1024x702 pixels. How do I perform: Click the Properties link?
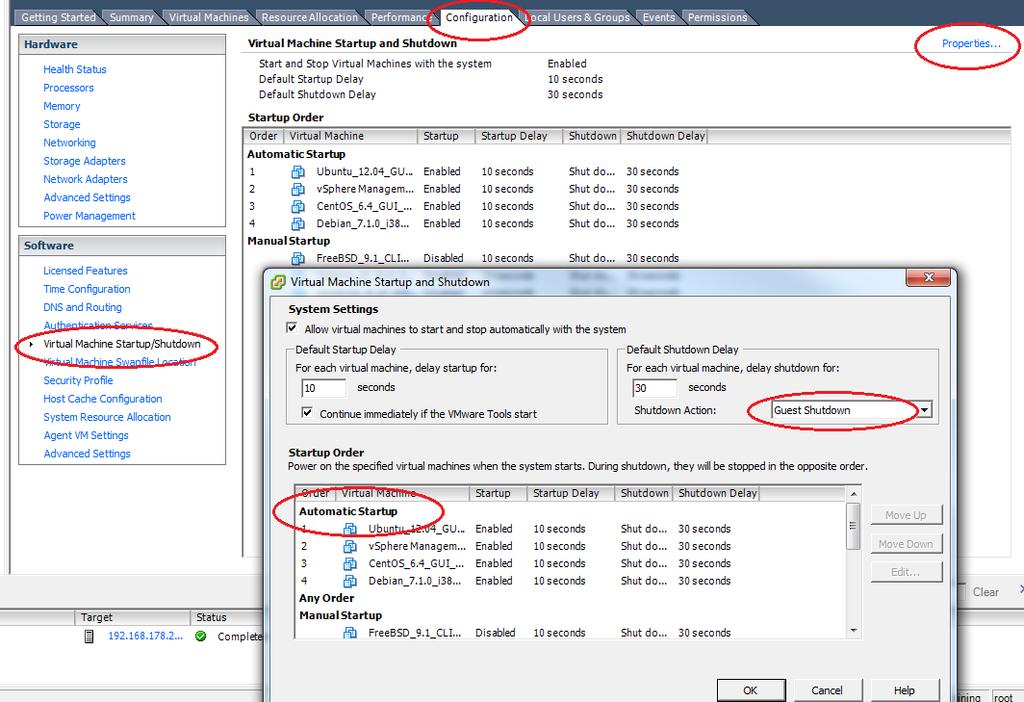coord(970,44)
